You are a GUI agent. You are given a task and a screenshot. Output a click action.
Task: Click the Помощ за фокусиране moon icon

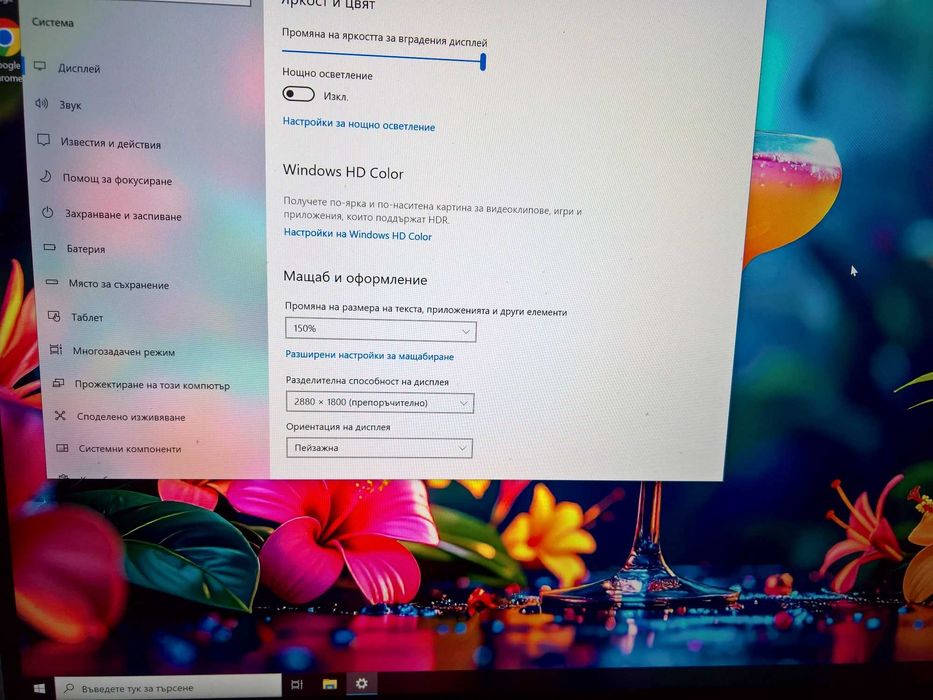(46, 176)
